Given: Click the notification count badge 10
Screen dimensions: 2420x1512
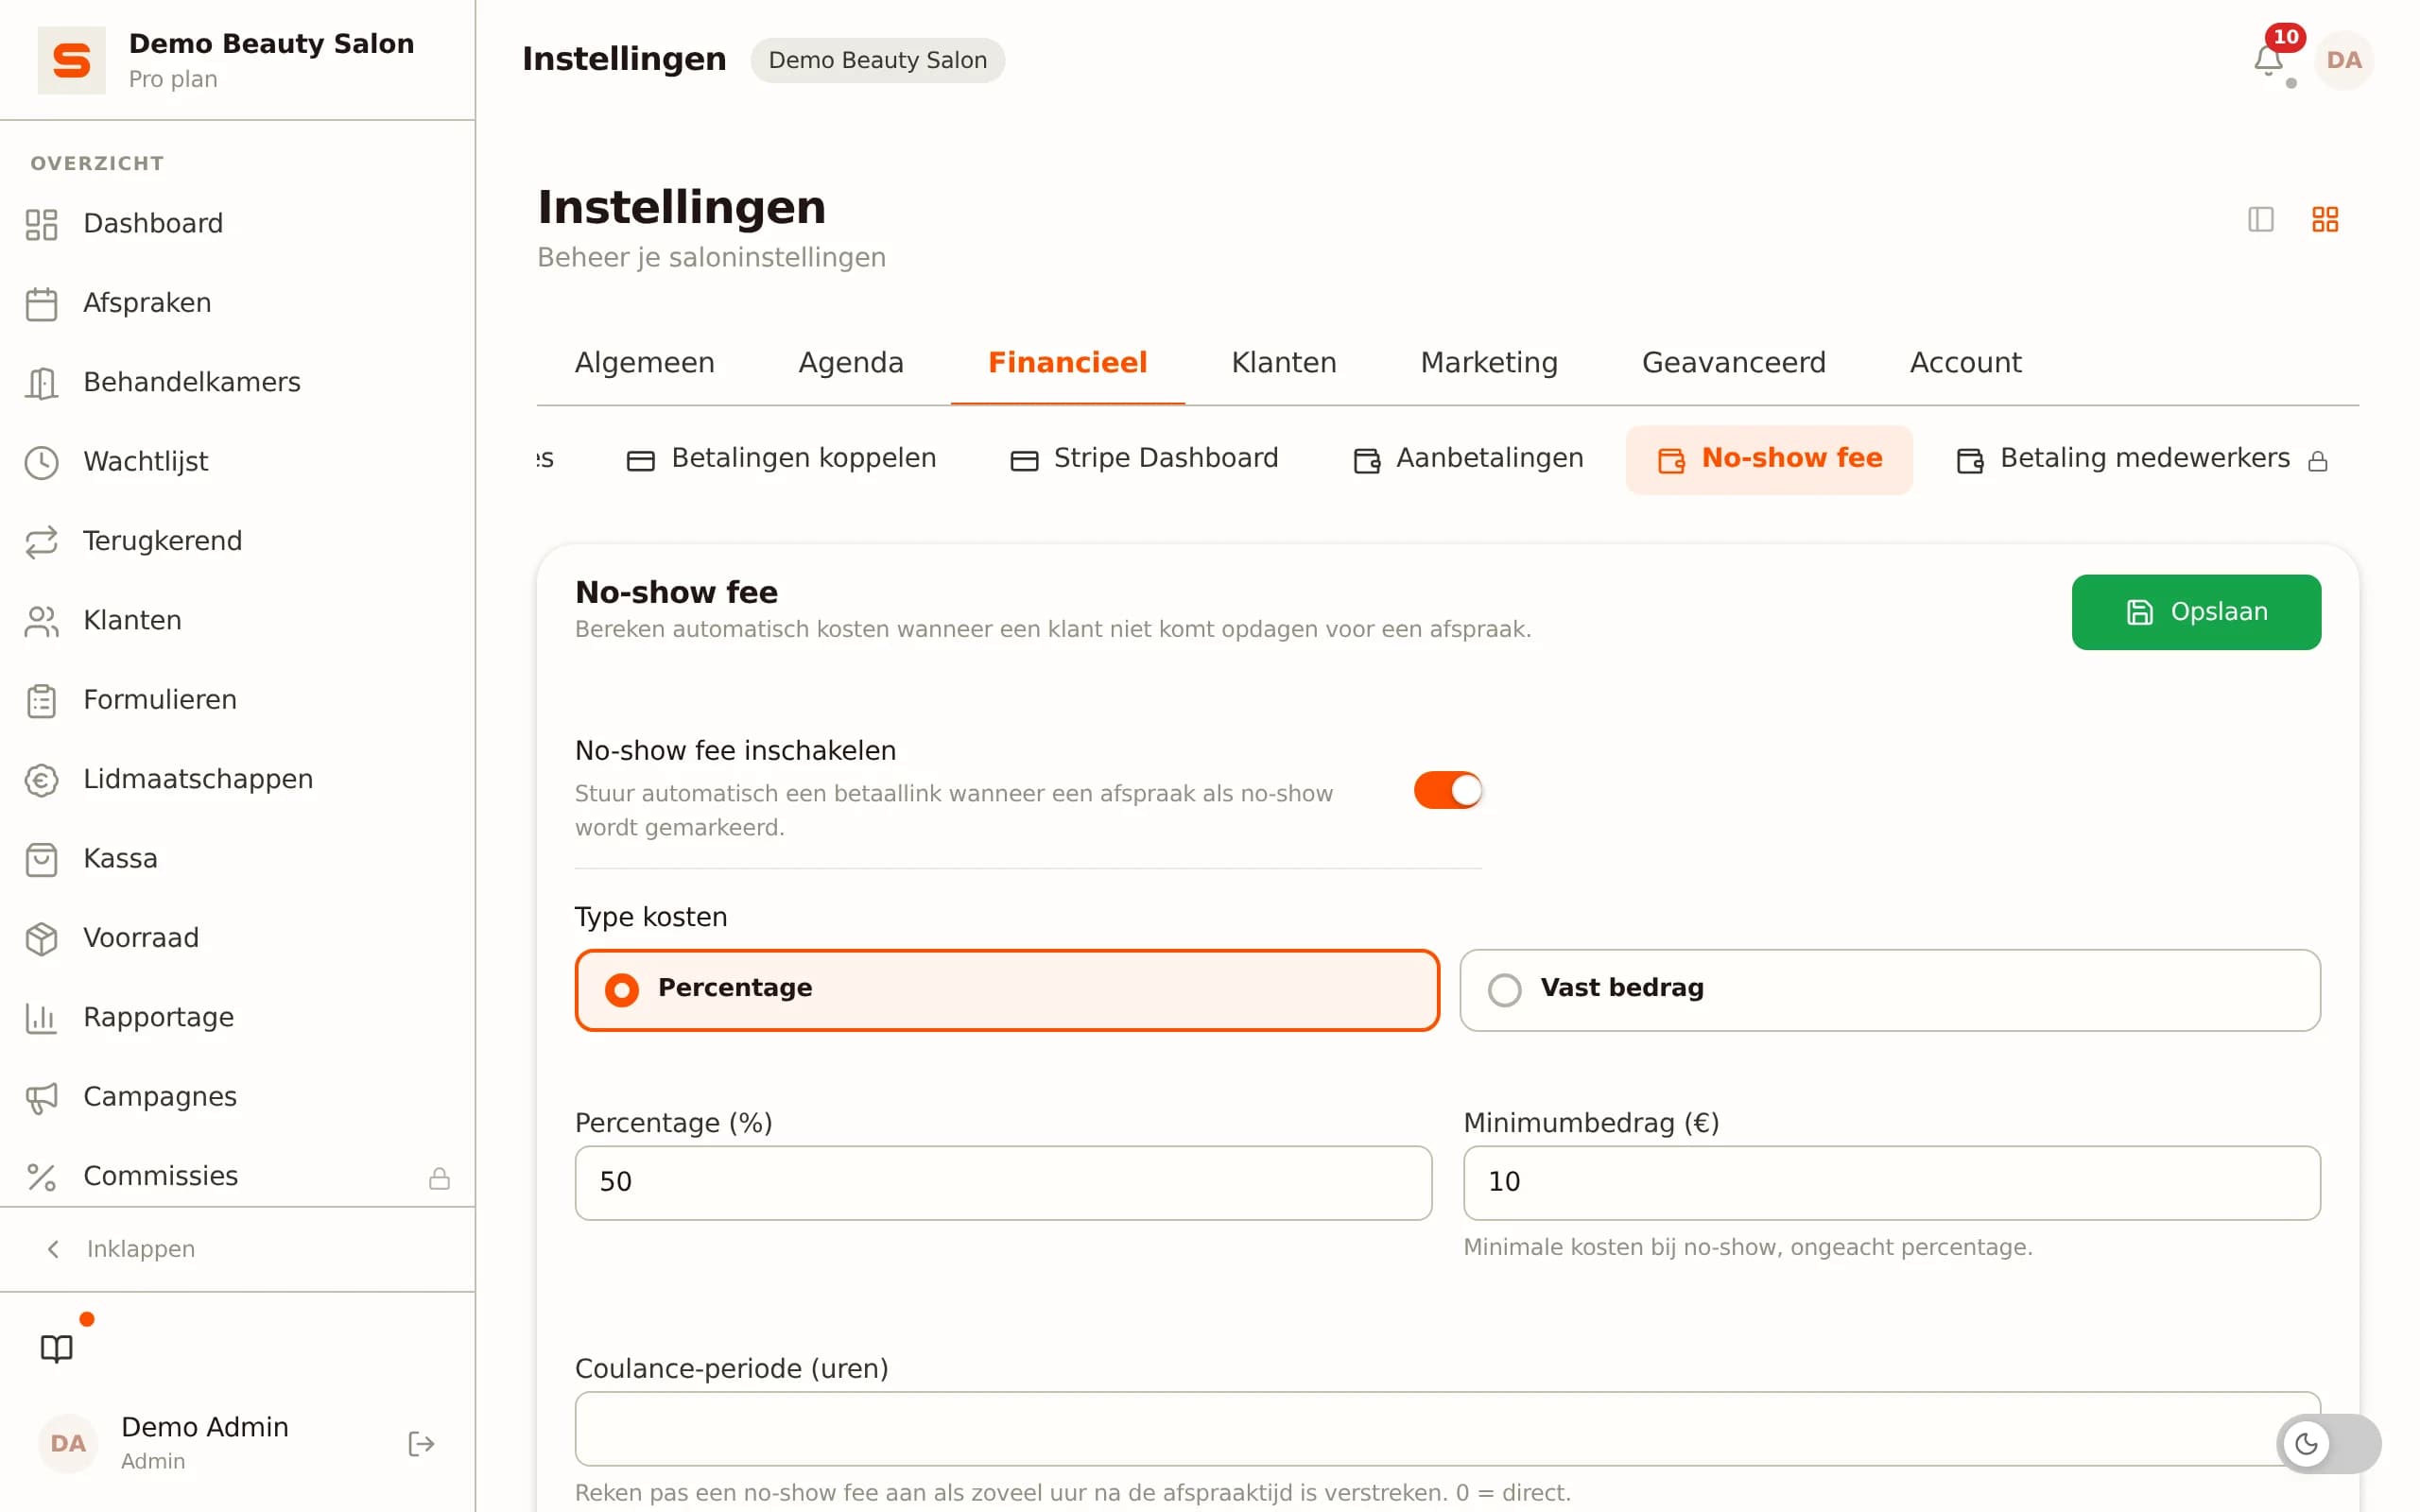Looking at the screenshot, I should [2285, 37].
